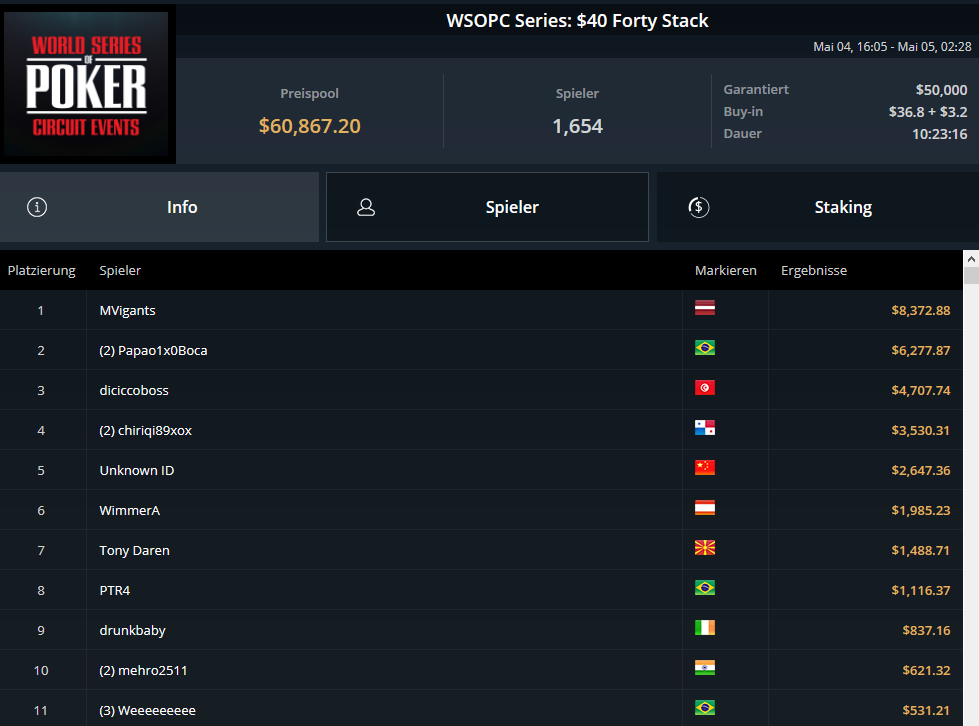Click the Markieren column header
The width and height of the screenshot is (979, 726).
[x=726, y=270]
